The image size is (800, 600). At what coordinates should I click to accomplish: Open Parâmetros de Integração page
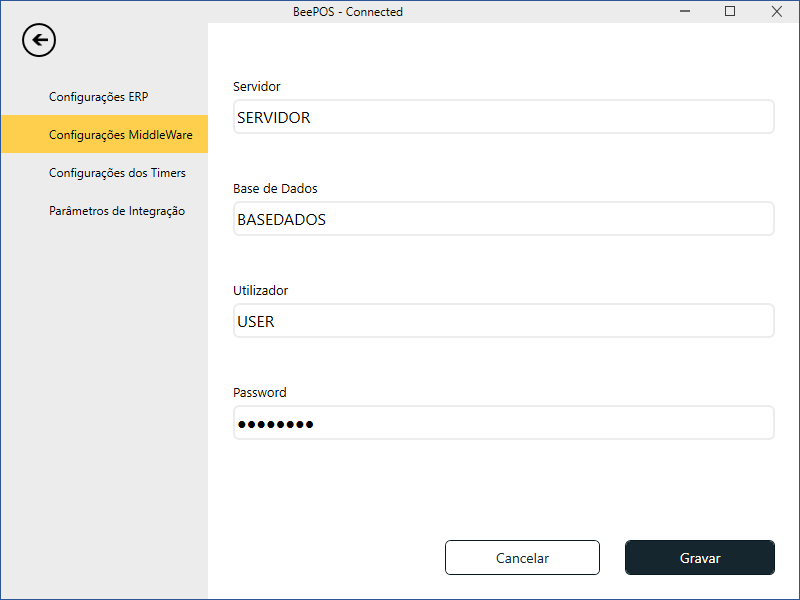116,211
